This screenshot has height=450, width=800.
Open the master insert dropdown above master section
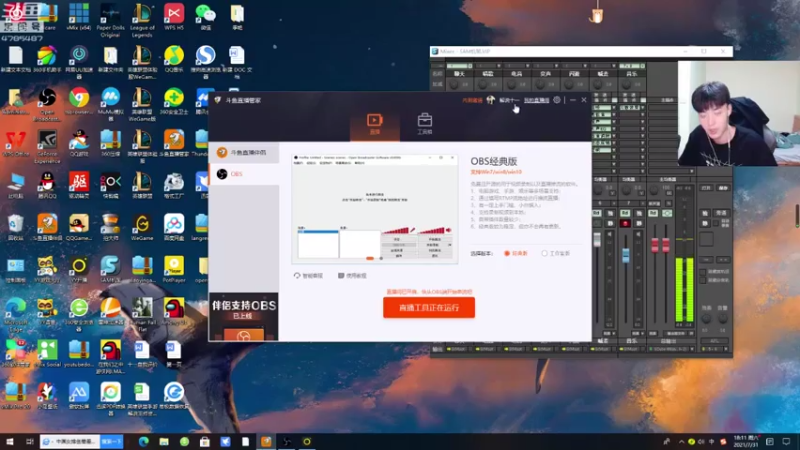692,172
